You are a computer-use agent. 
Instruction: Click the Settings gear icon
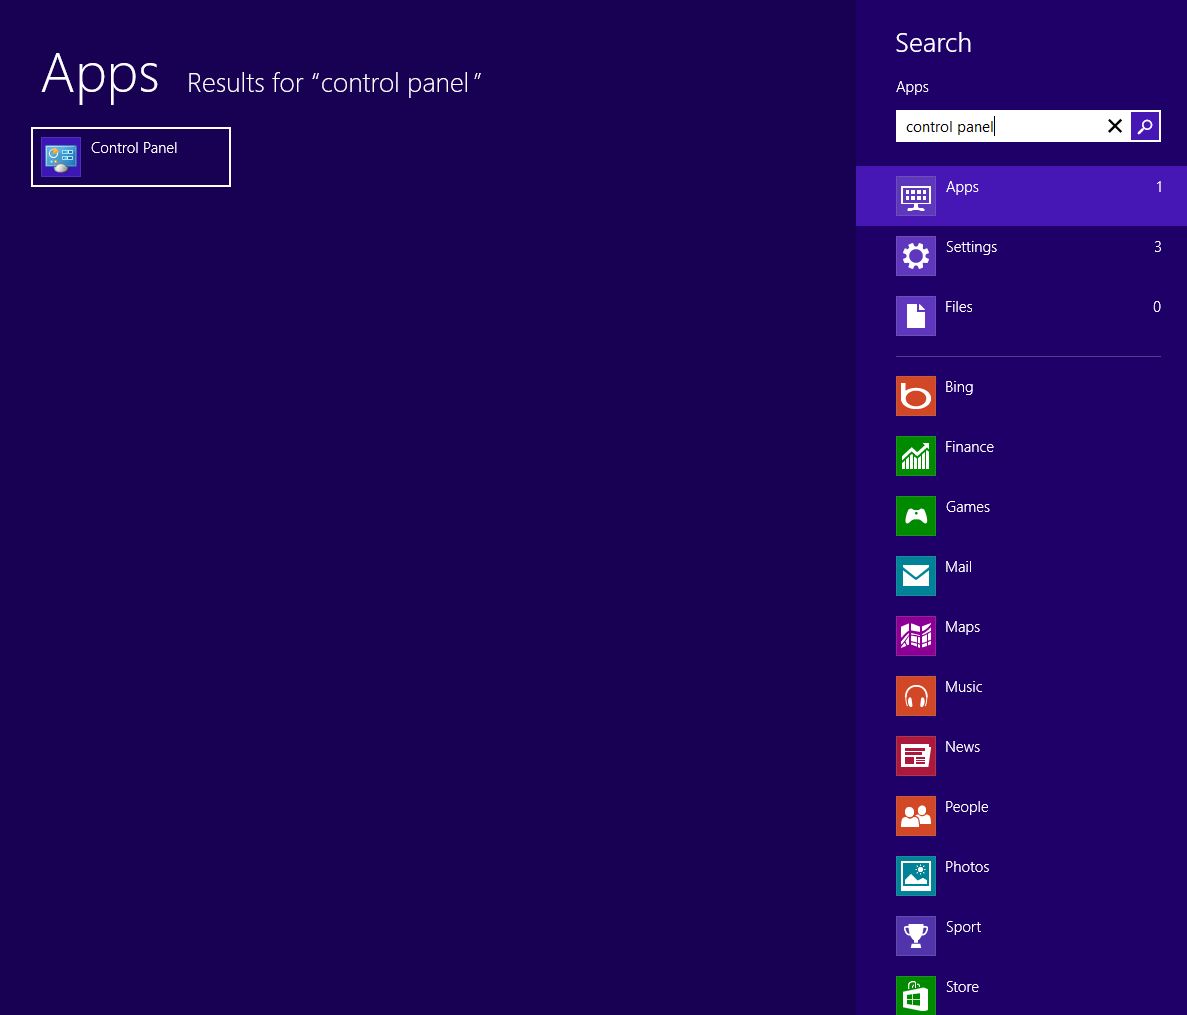[915, 256]
